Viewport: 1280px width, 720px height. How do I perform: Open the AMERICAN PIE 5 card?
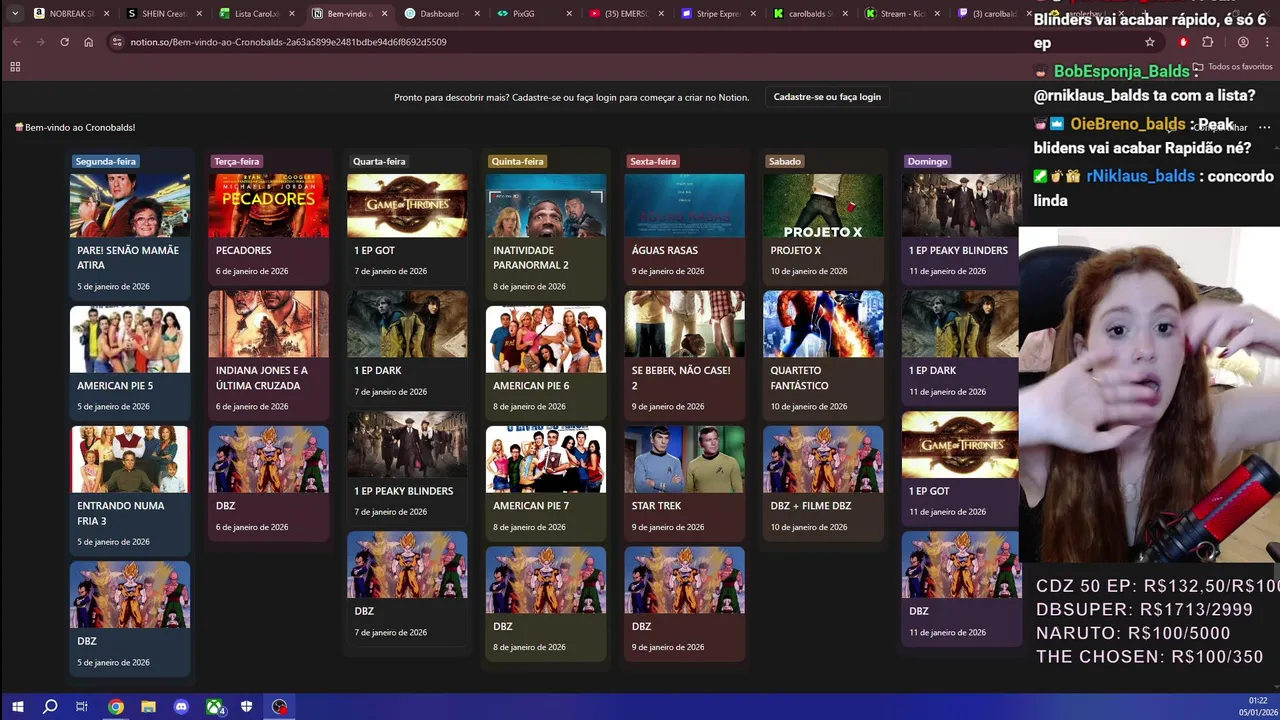130,362
